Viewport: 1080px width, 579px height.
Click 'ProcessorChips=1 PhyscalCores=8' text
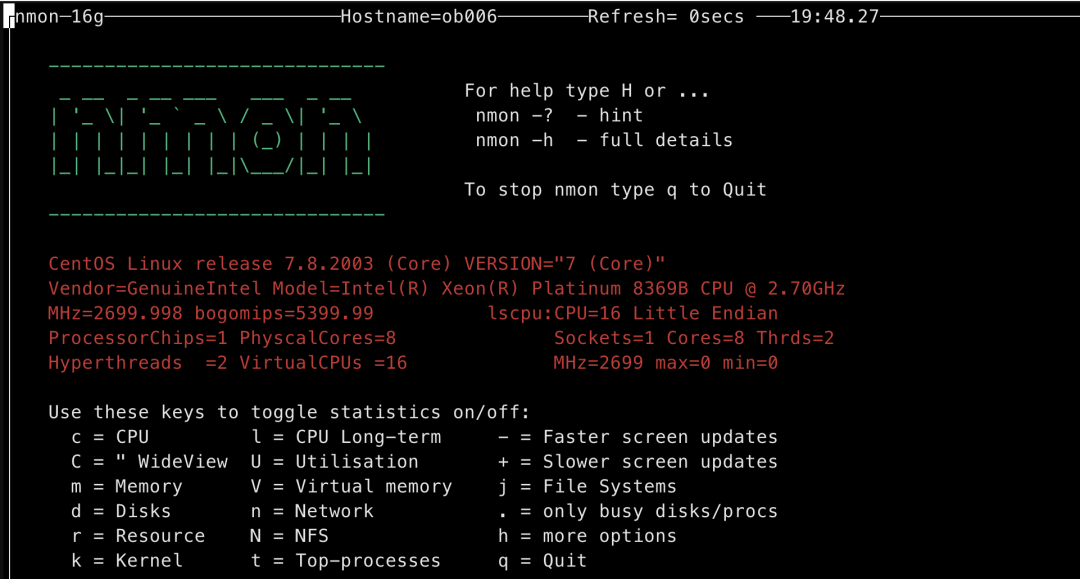pos(222,338)
